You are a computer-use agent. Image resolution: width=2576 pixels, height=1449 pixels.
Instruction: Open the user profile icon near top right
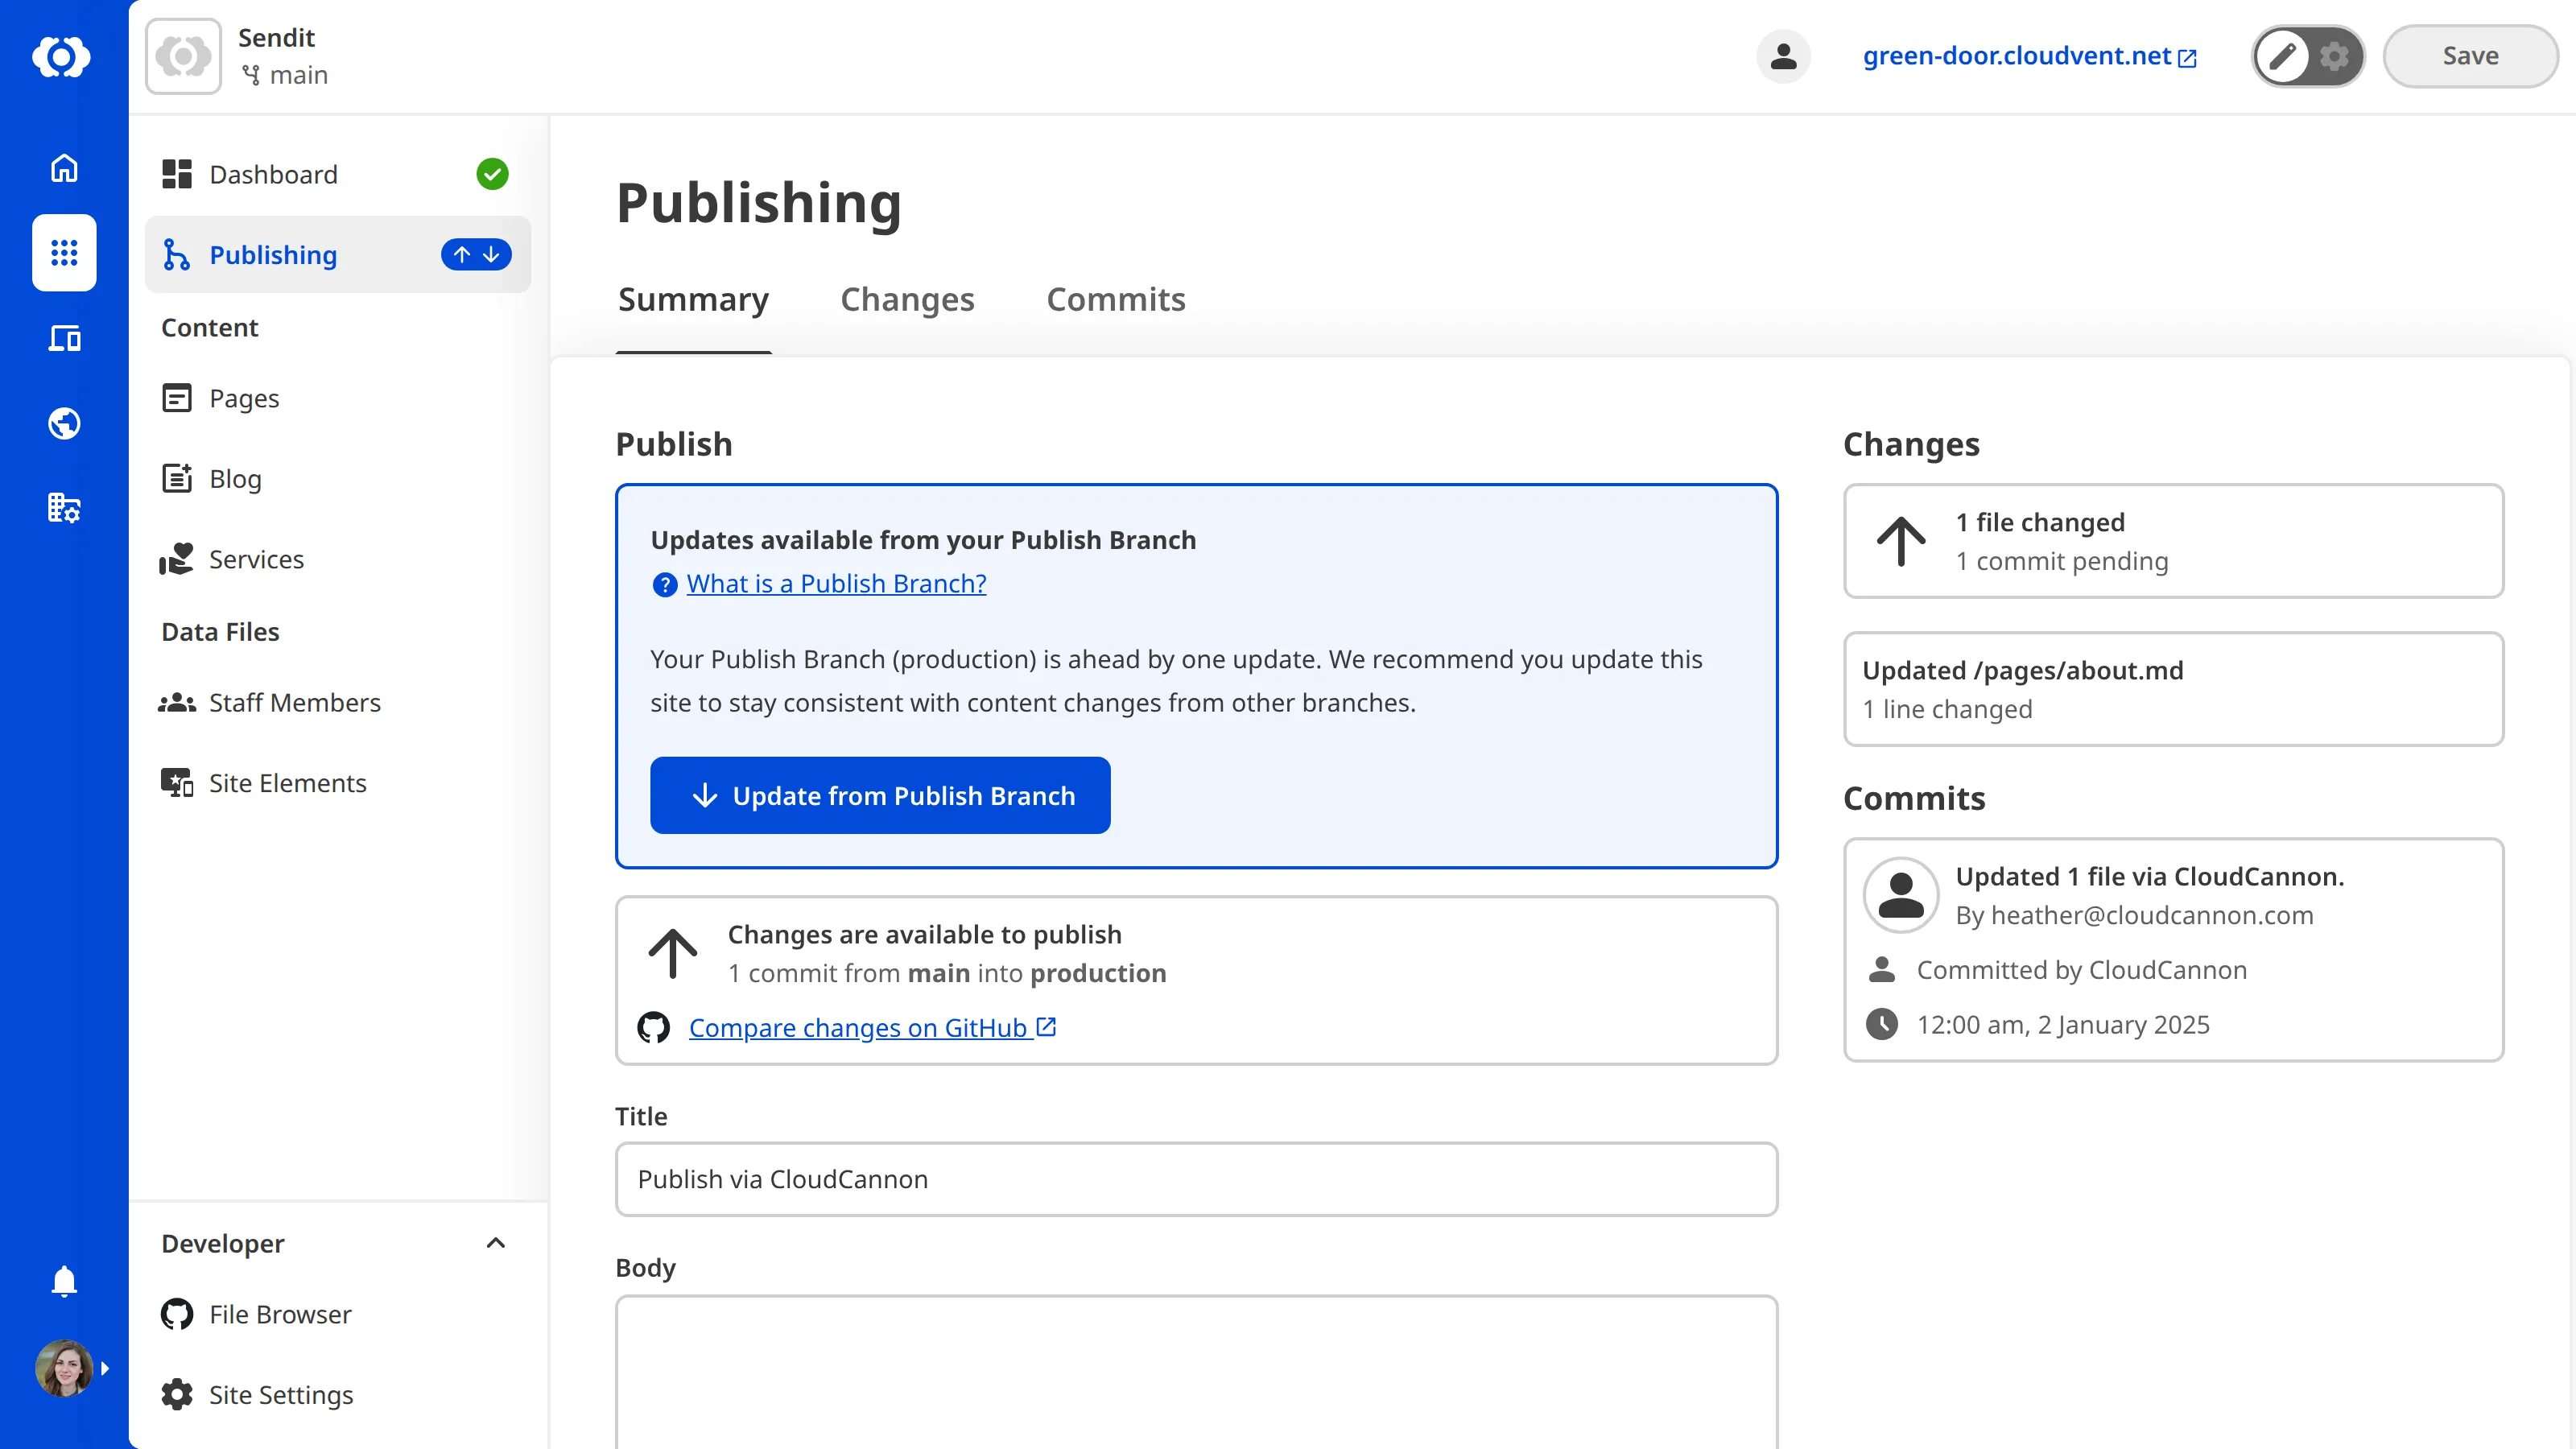[1784, 56]
